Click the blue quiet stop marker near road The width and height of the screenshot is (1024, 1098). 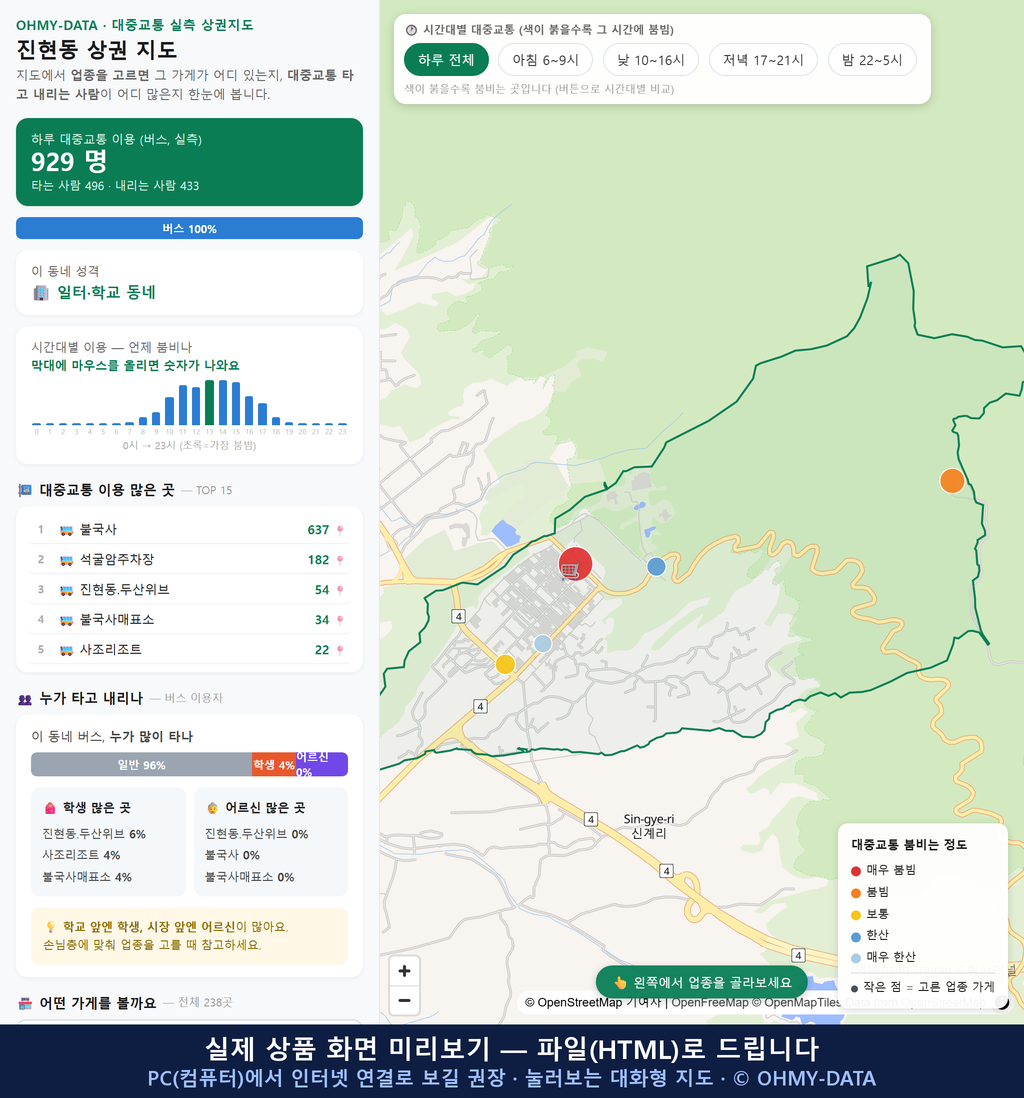pyautogui.click(x=656, y=567)
